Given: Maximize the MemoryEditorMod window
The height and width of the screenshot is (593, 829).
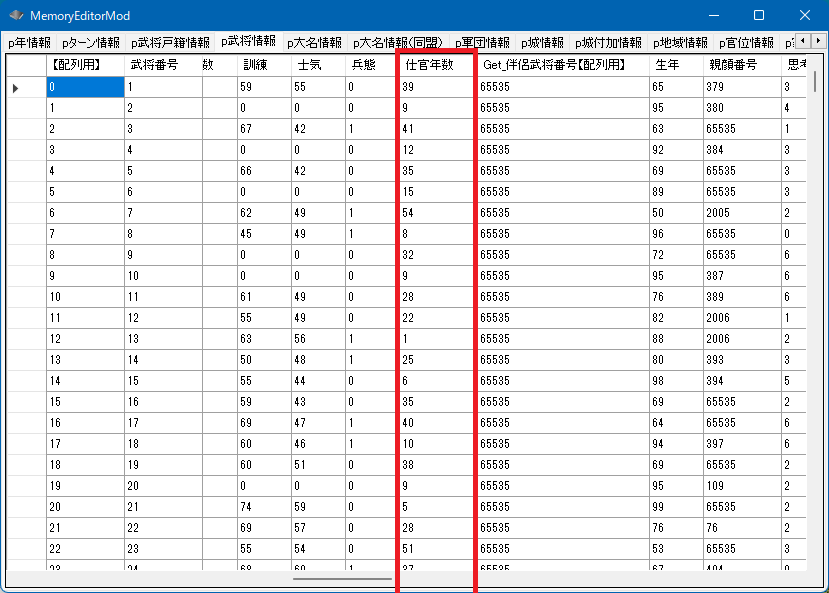Looking at the screenshot, I should [x=758, y=16].
